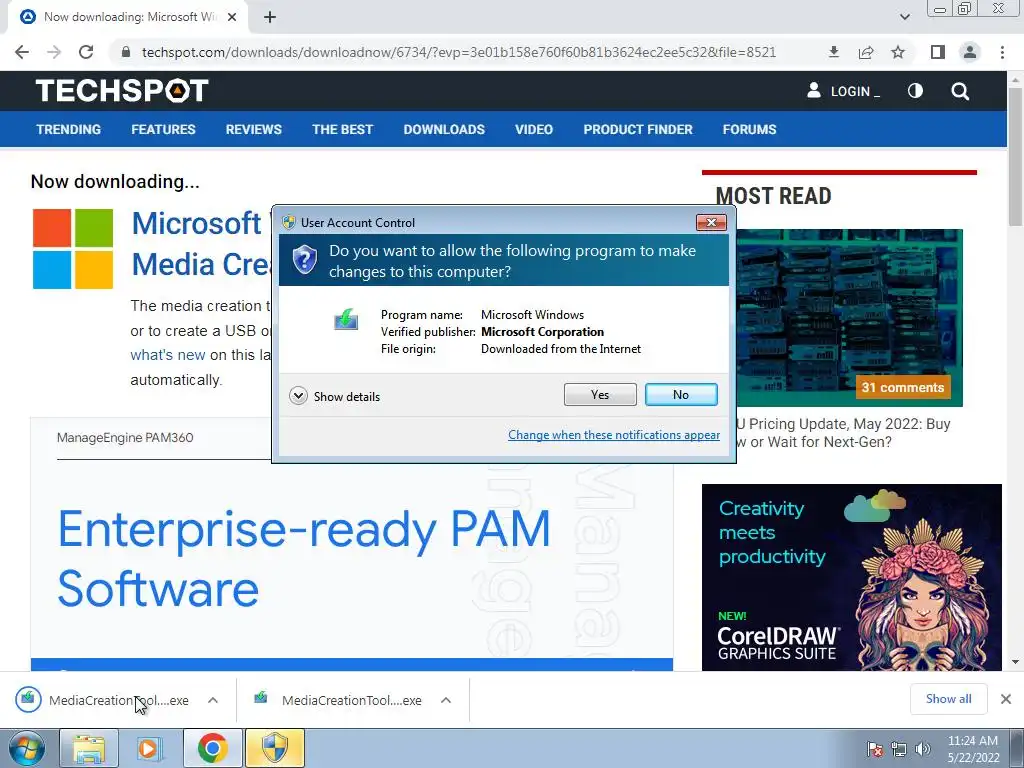Share this page via share icon
This screenshot has width=1024, height=768.
pyautogui.click(x=866, y=52)
